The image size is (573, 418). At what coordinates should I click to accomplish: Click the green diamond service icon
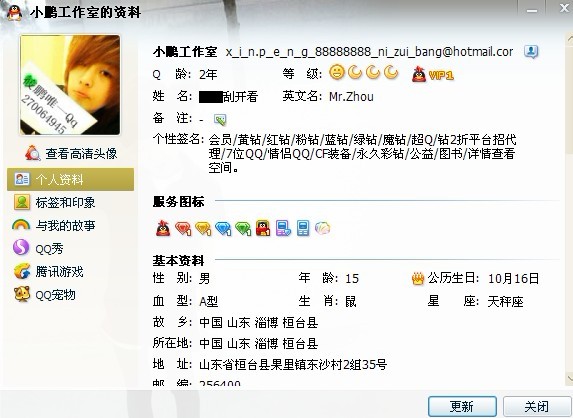pyautogui.click(x=243, y=228)
